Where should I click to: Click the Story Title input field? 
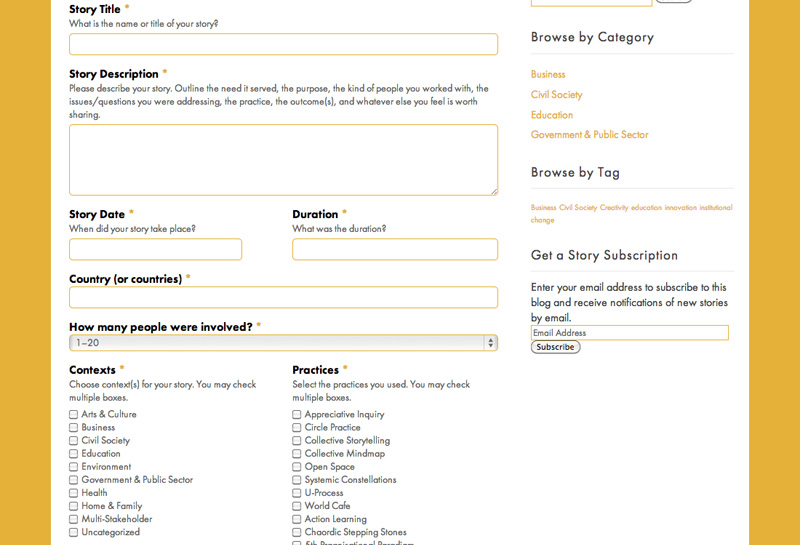click(x=283, y=44)
